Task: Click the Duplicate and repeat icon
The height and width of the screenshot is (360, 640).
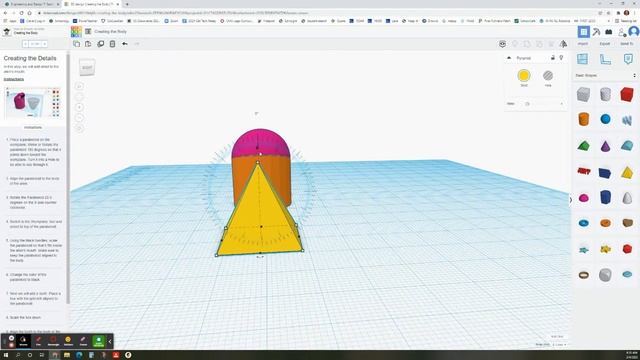Action: click(x=100, y=44)
